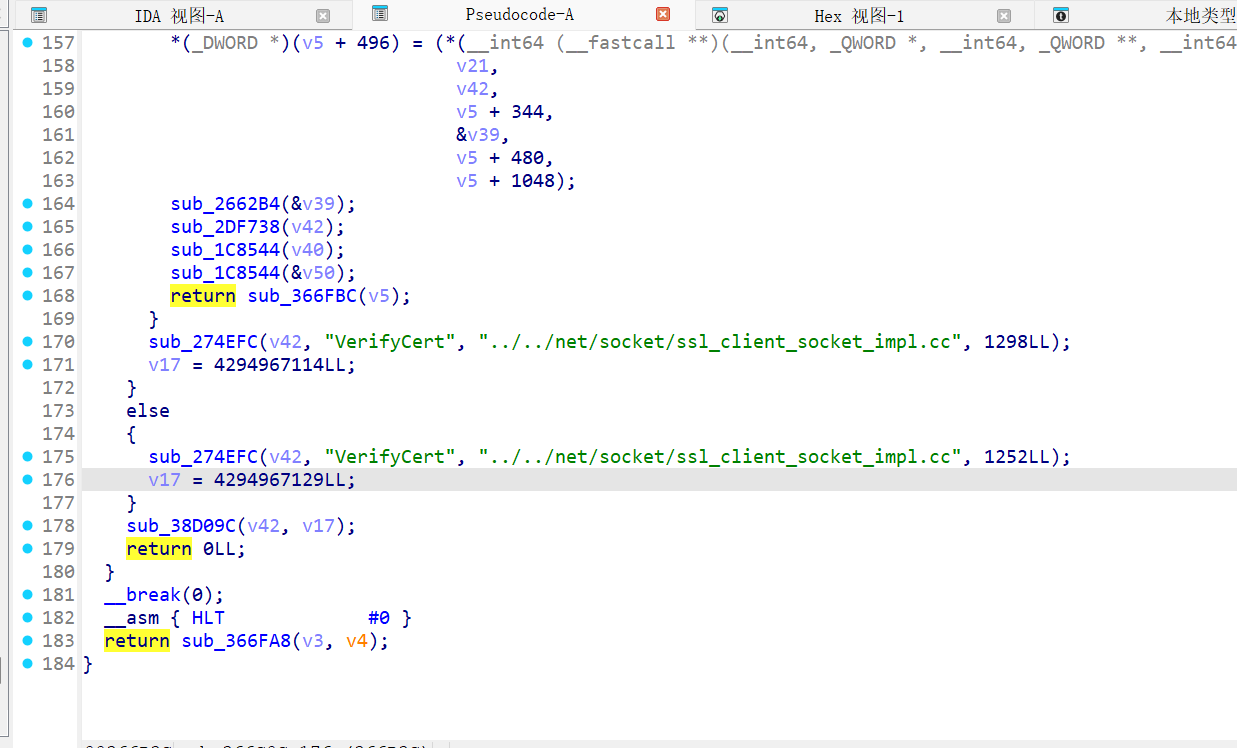Toggle breakpoint dot on line 183
Image resolution: width=1237 pixels, height=748 pixels.
click(x=27, y=641)
